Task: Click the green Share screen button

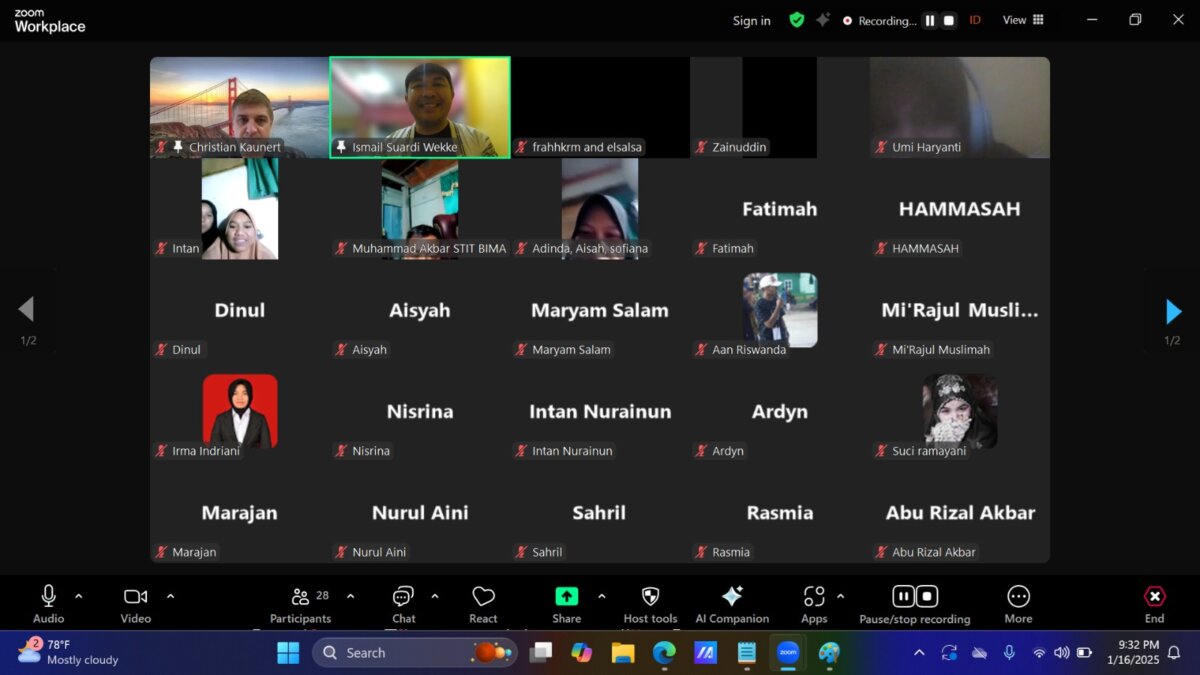Action: click(566, 604)
